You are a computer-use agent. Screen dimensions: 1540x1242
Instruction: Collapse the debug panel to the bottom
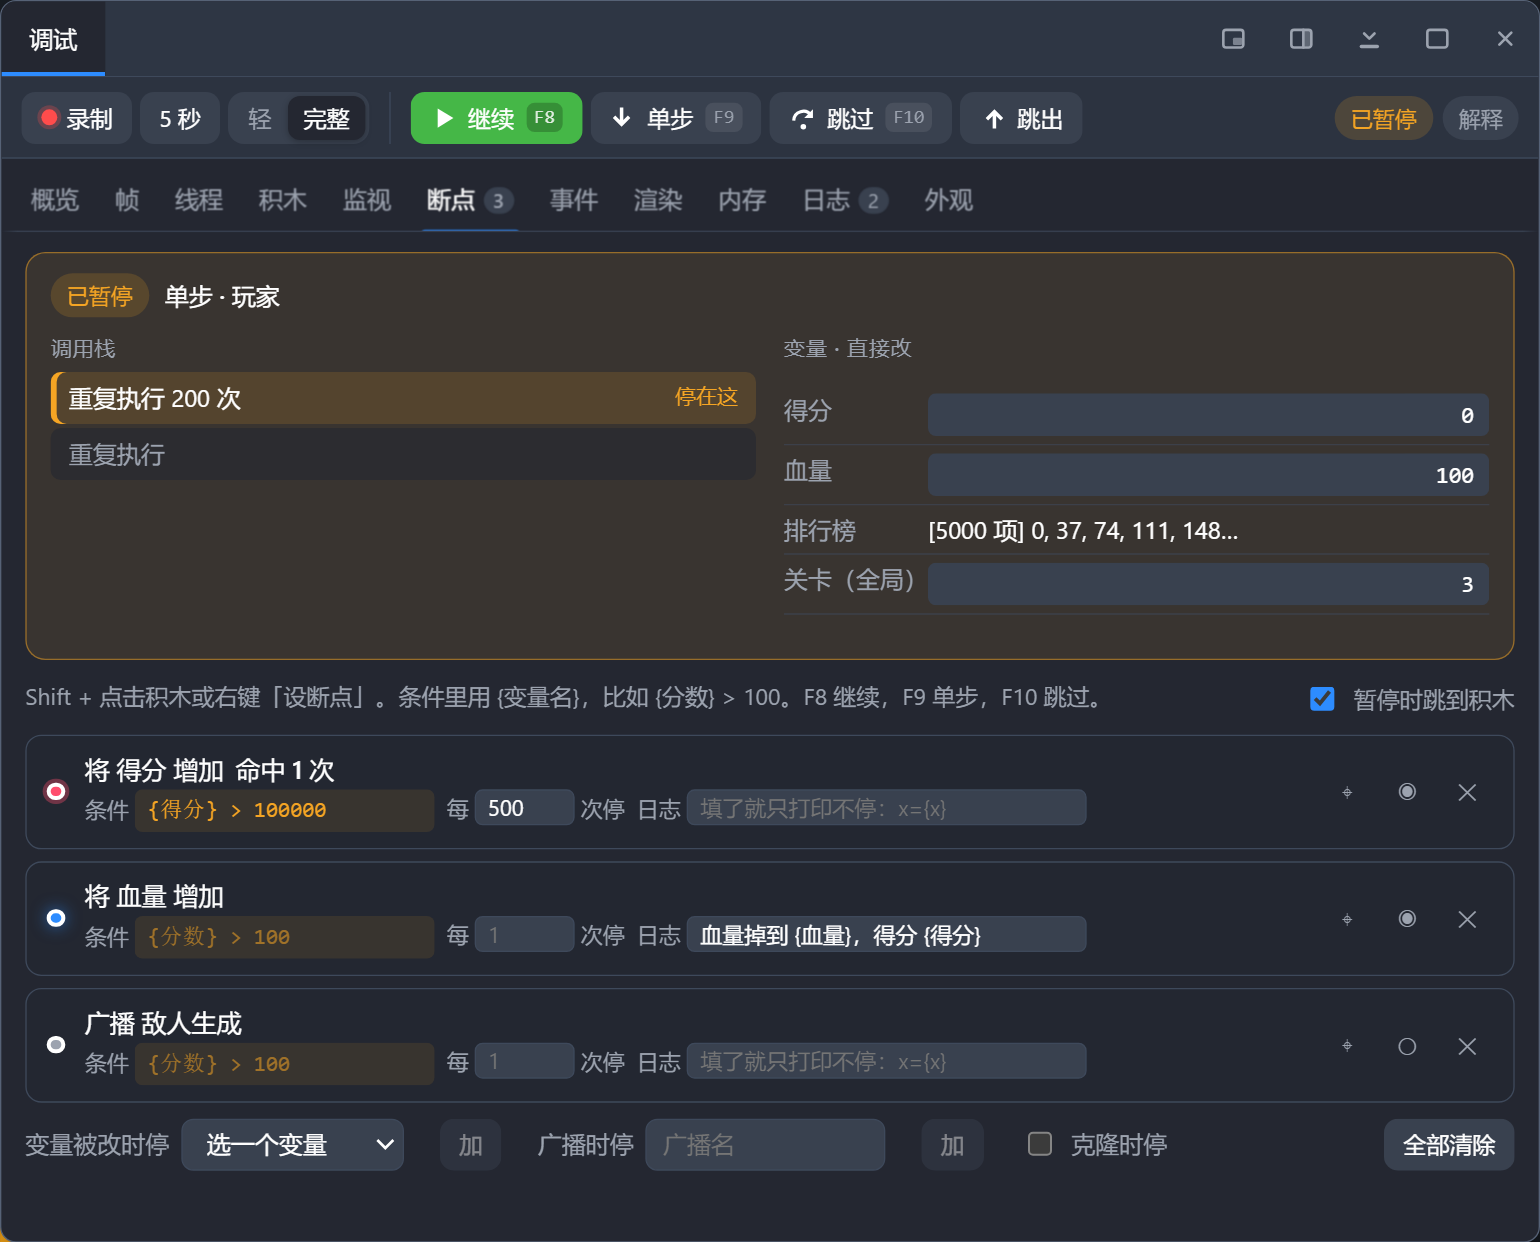tap(1369, 39)
